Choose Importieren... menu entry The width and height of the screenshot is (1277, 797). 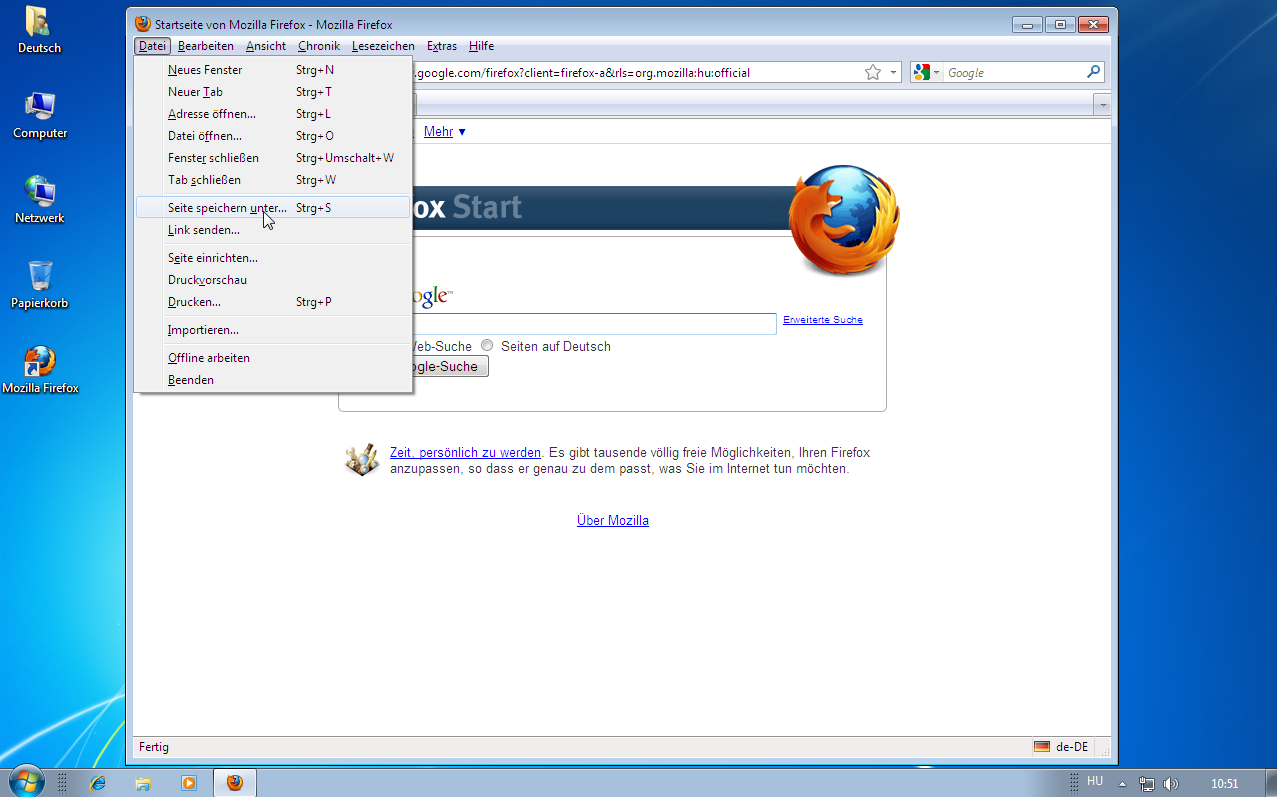click(x=273, y=330)
